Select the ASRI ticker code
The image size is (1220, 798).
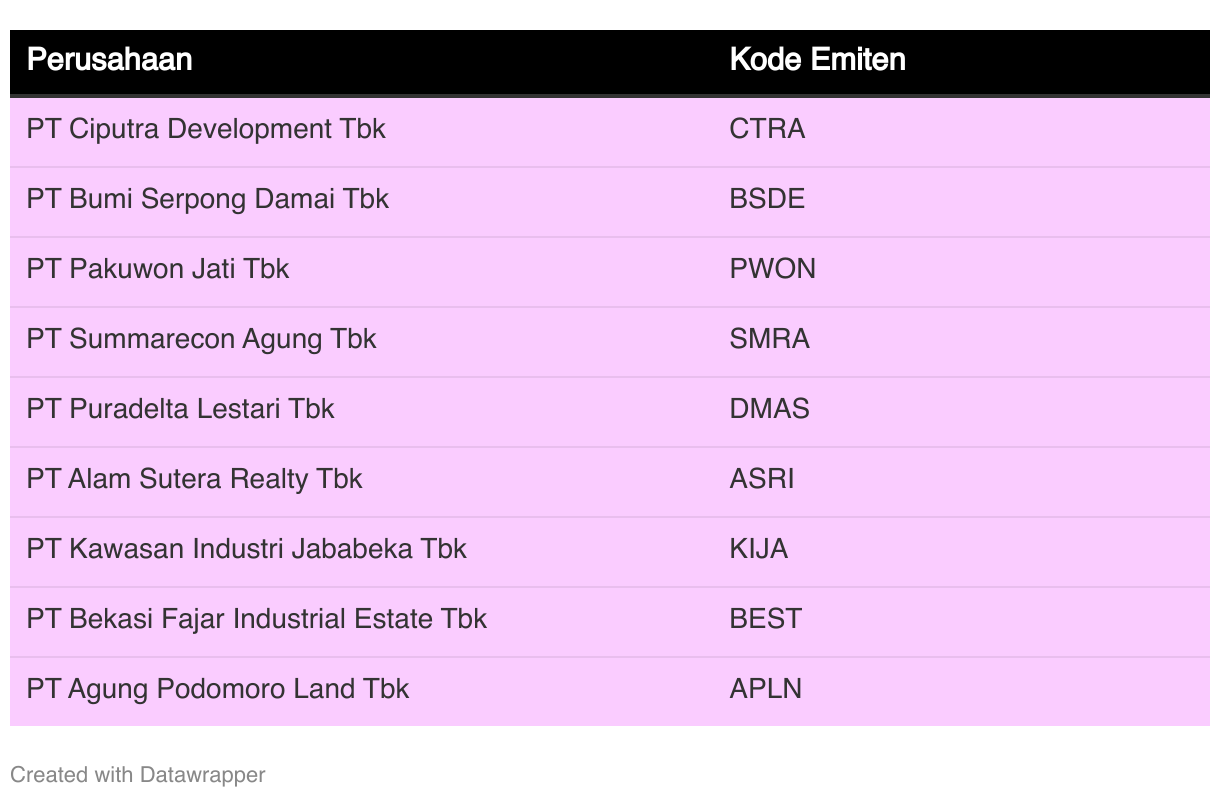tap(762, 479)
